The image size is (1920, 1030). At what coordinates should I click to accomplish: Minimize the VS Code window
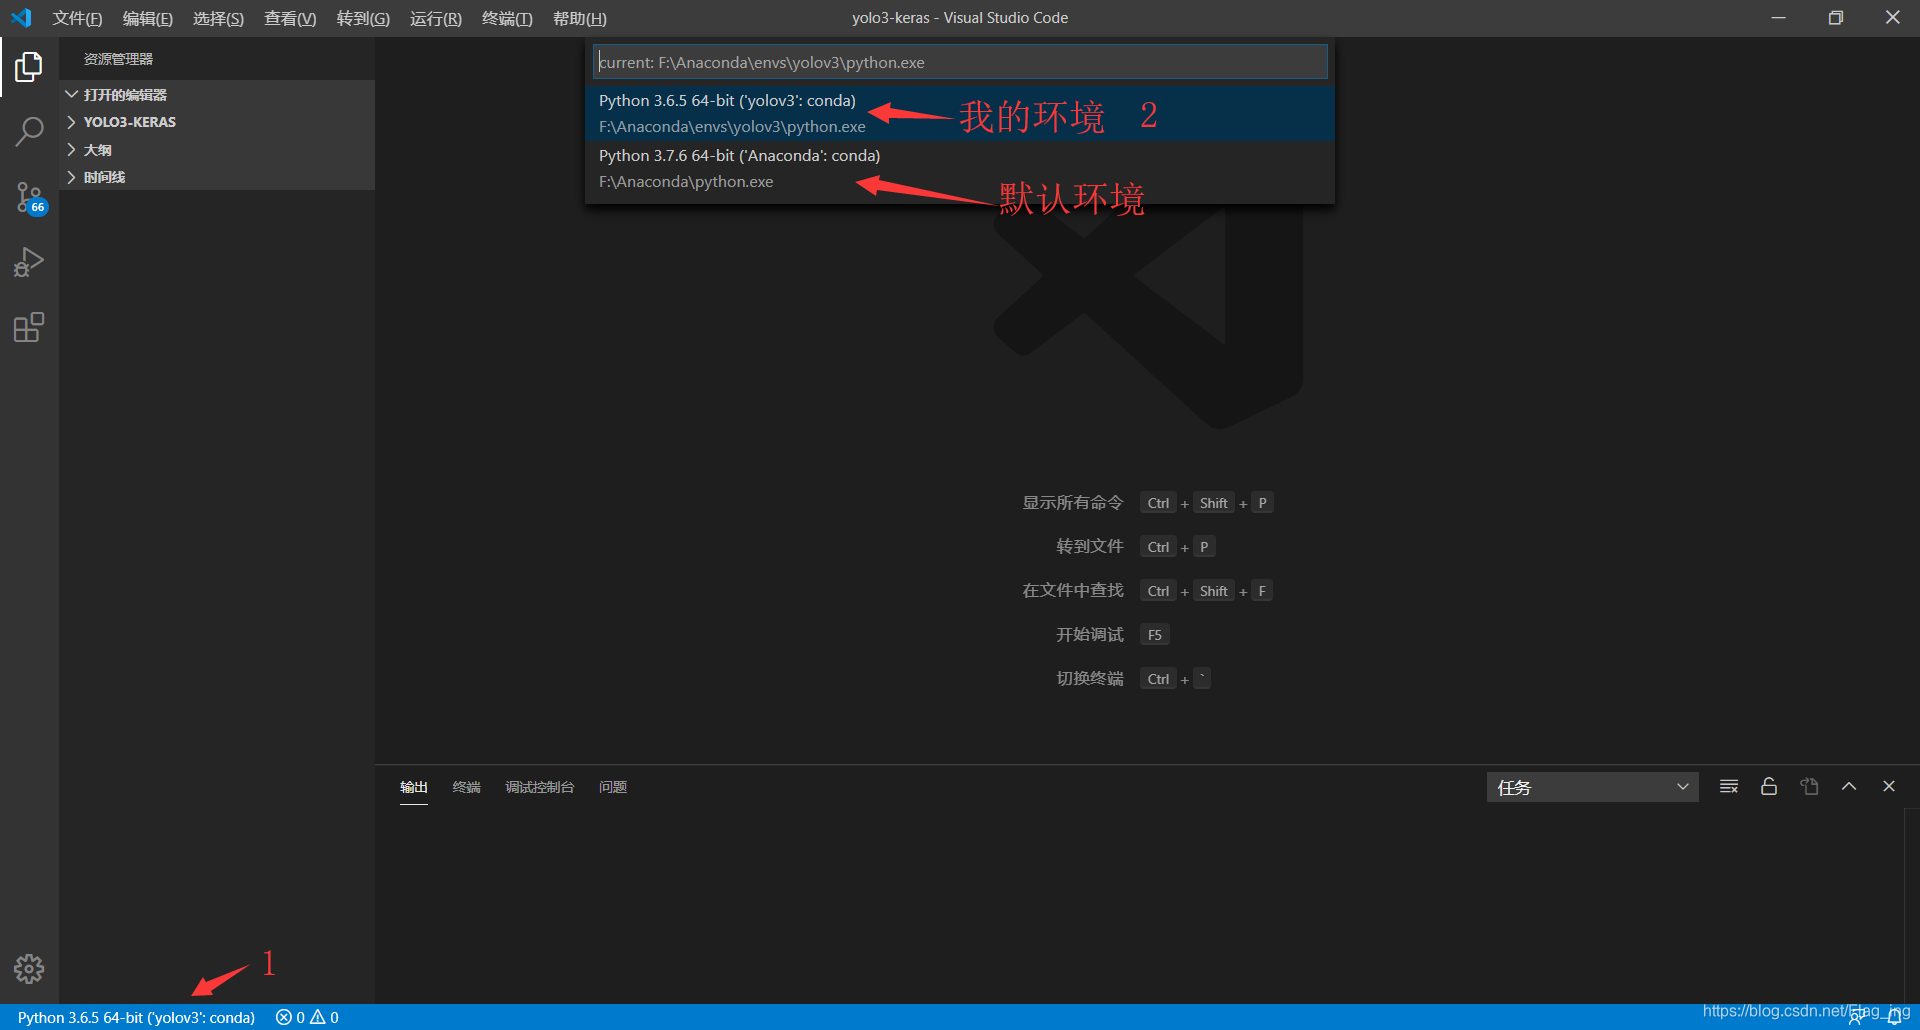(1778, 18)
